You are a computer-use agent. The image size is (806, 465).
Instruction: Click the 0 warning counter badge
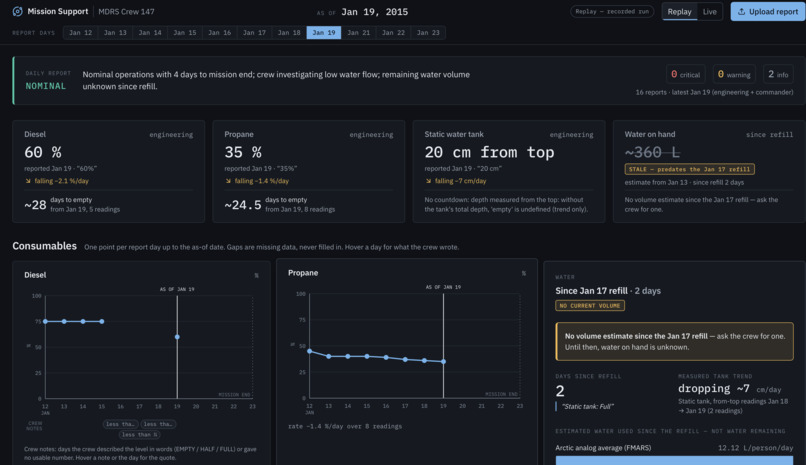[734, 75]
